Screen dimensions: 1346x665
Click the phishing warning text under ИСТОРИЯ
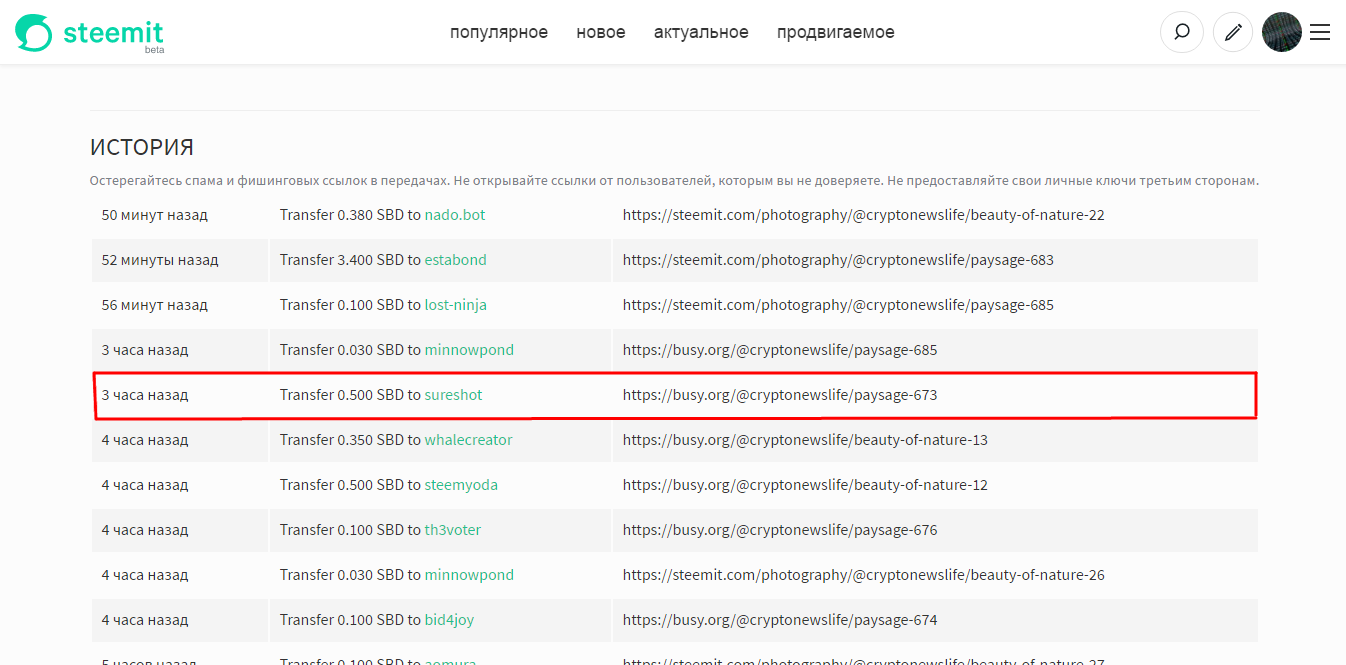674,181
